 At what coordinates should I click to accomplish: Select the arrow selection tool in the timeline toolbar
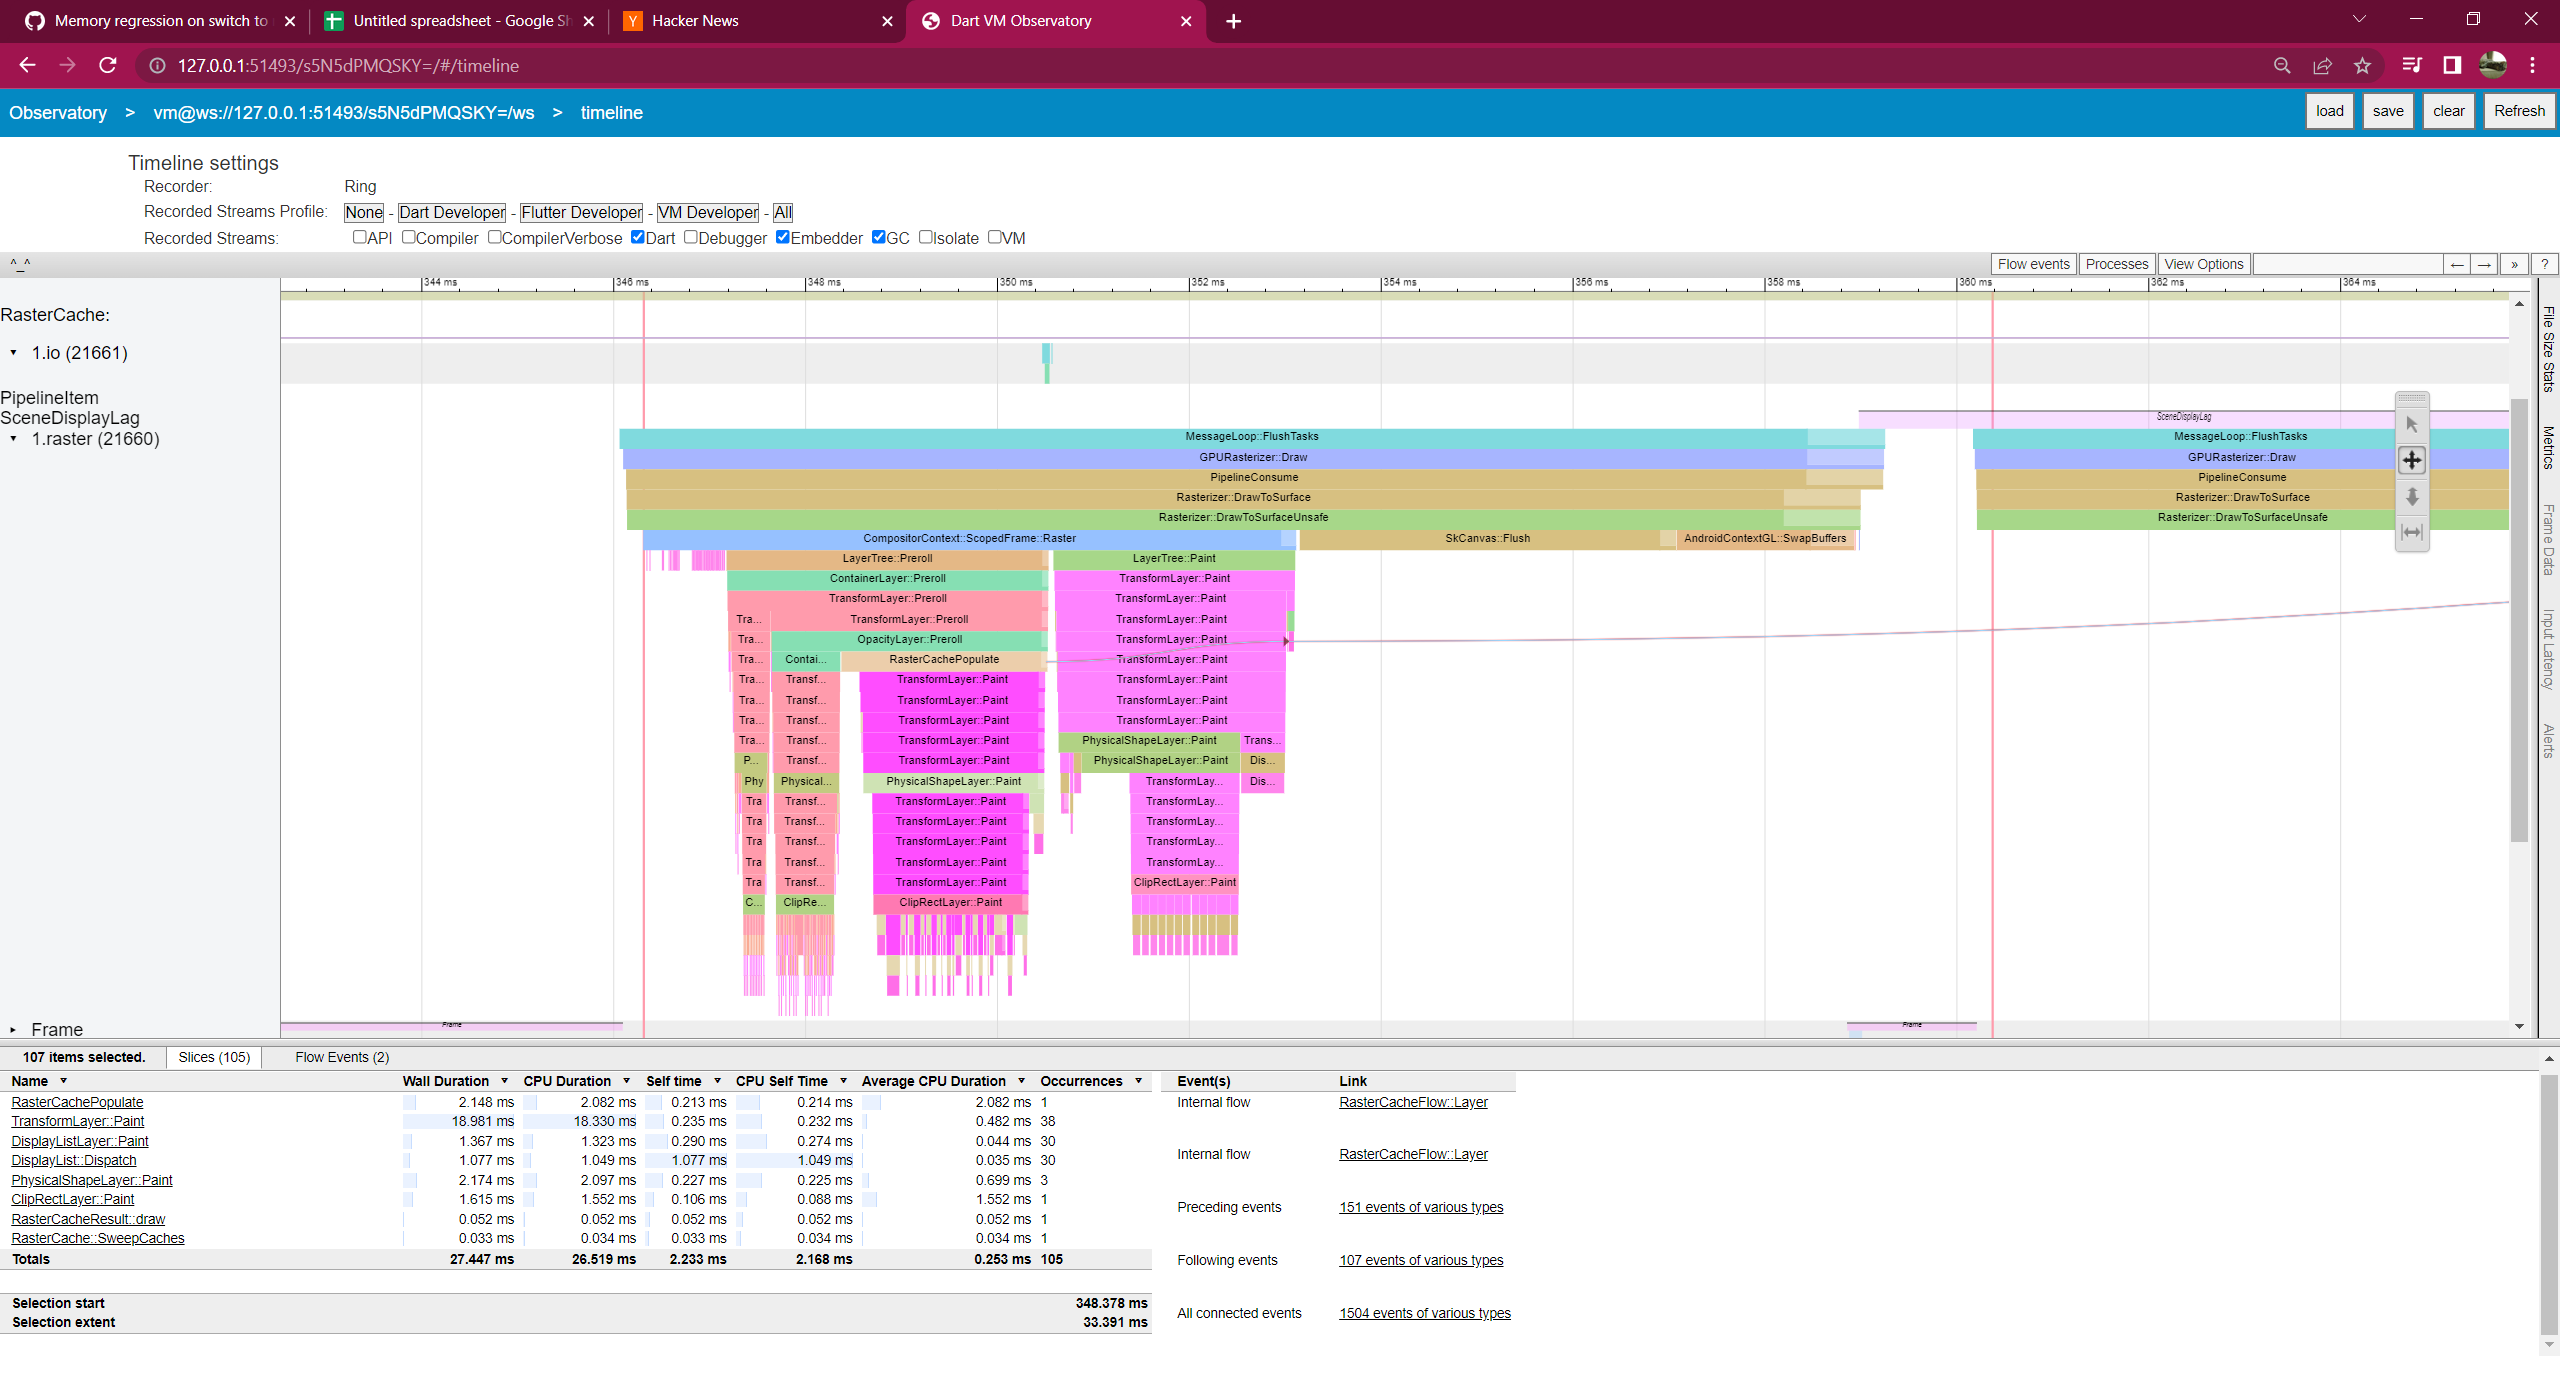[2412, 423]
